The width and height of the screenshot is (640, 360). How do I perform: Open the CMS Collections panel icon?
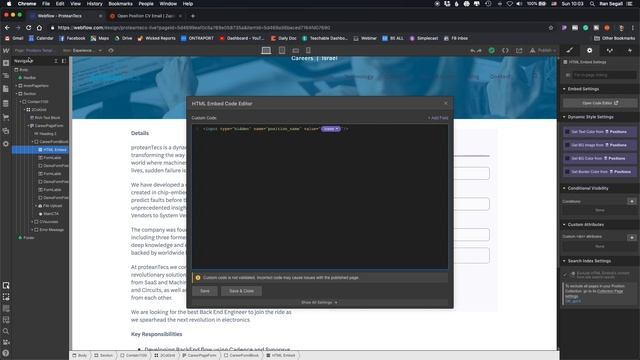[x=6, y=103]
